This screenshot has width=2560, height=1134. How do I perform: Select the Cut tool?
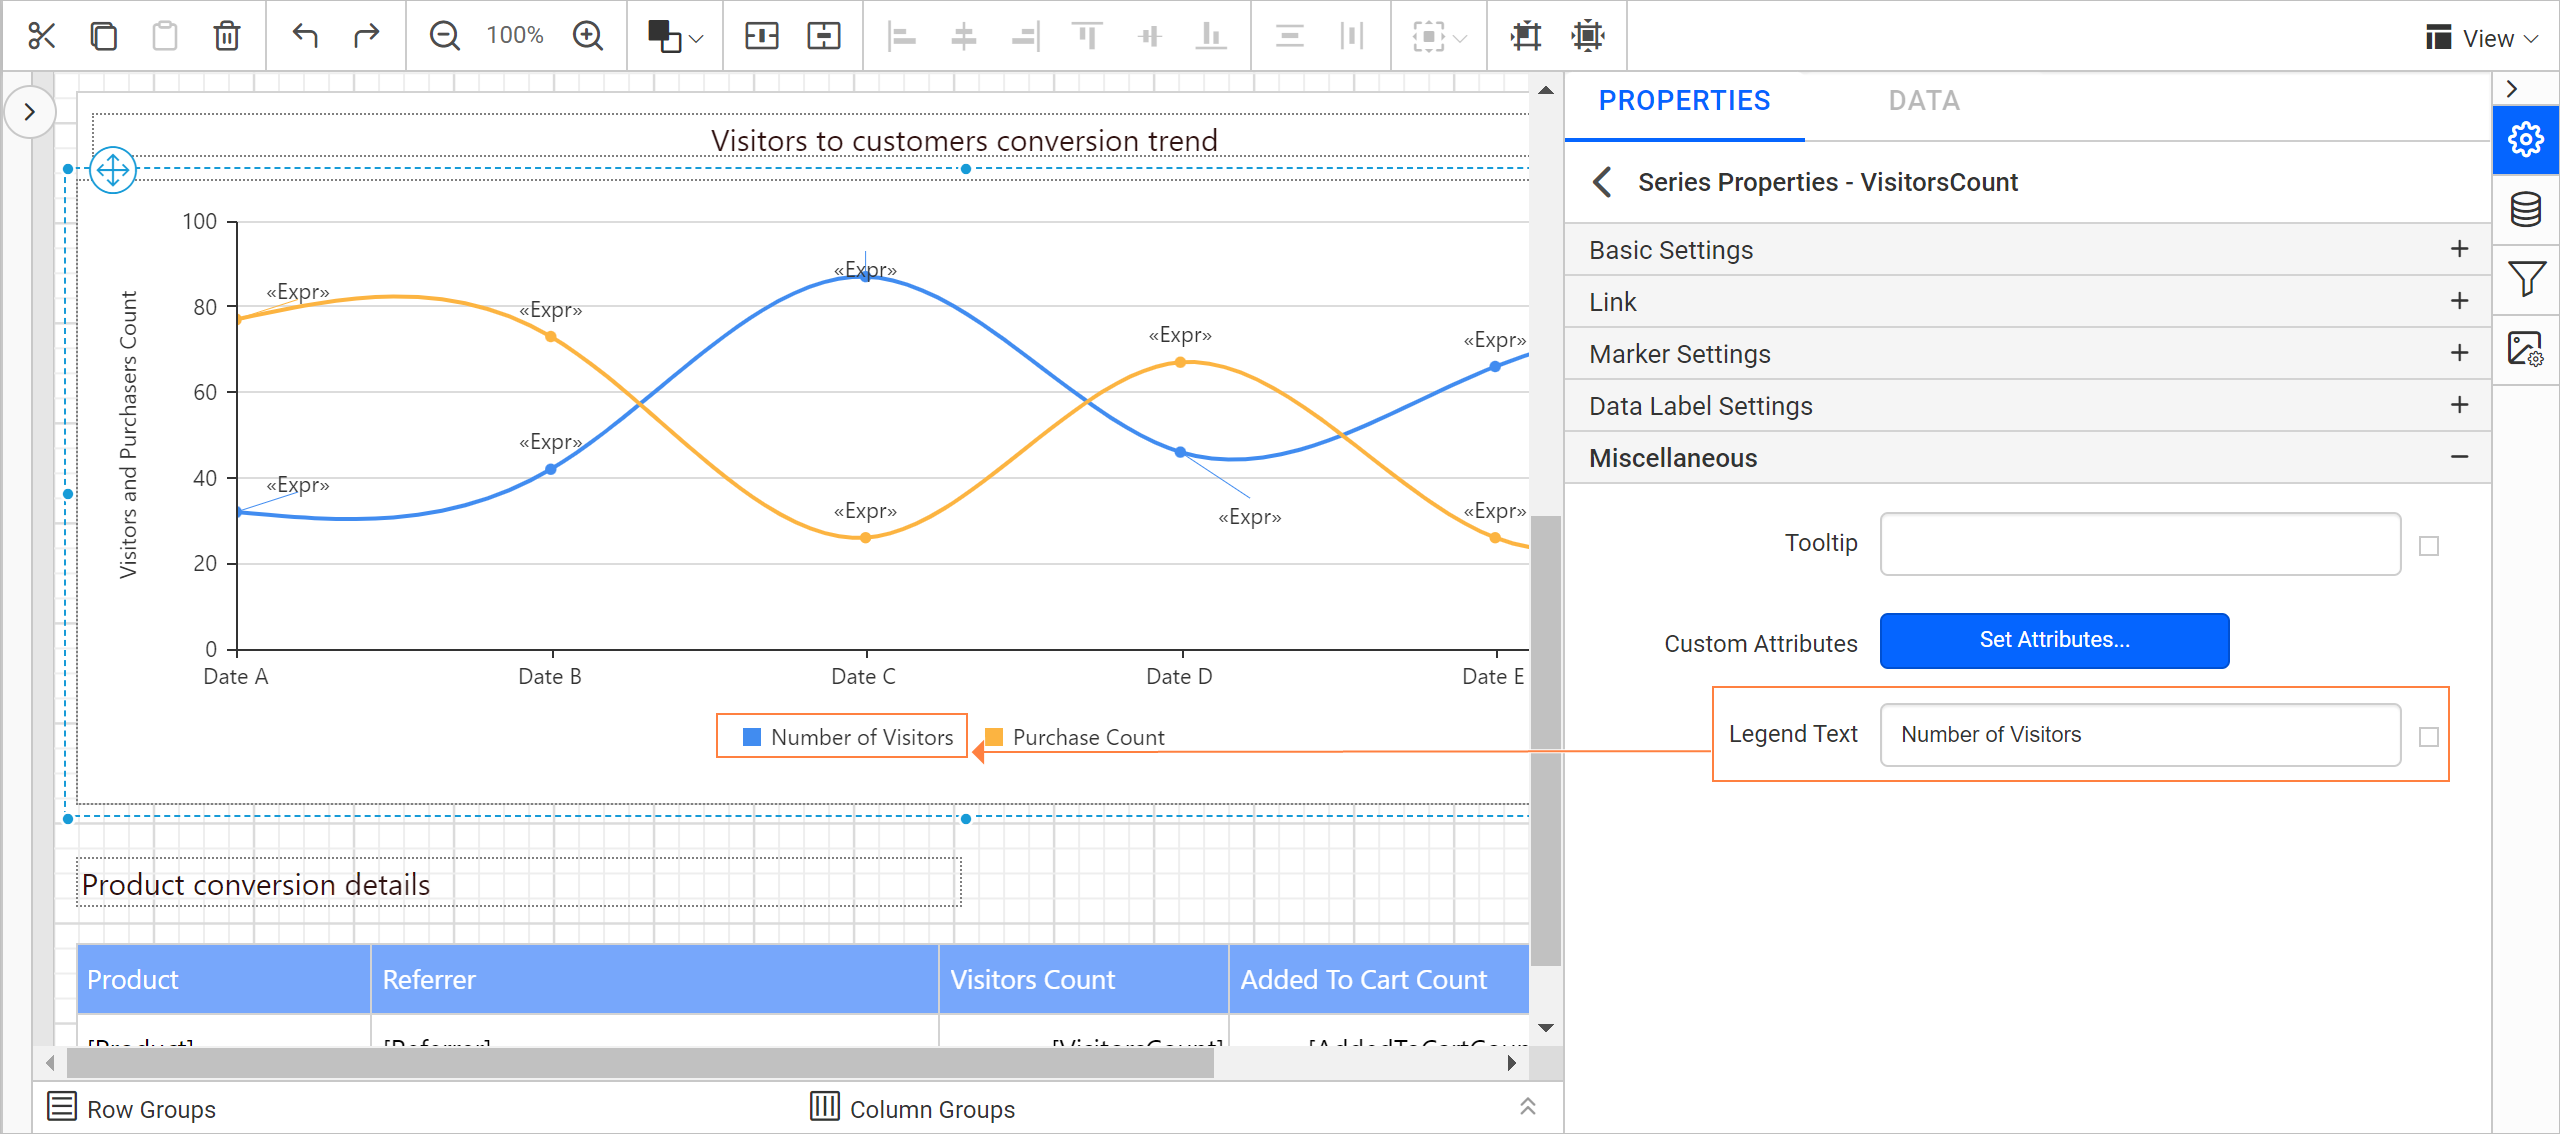pos(41,35)
